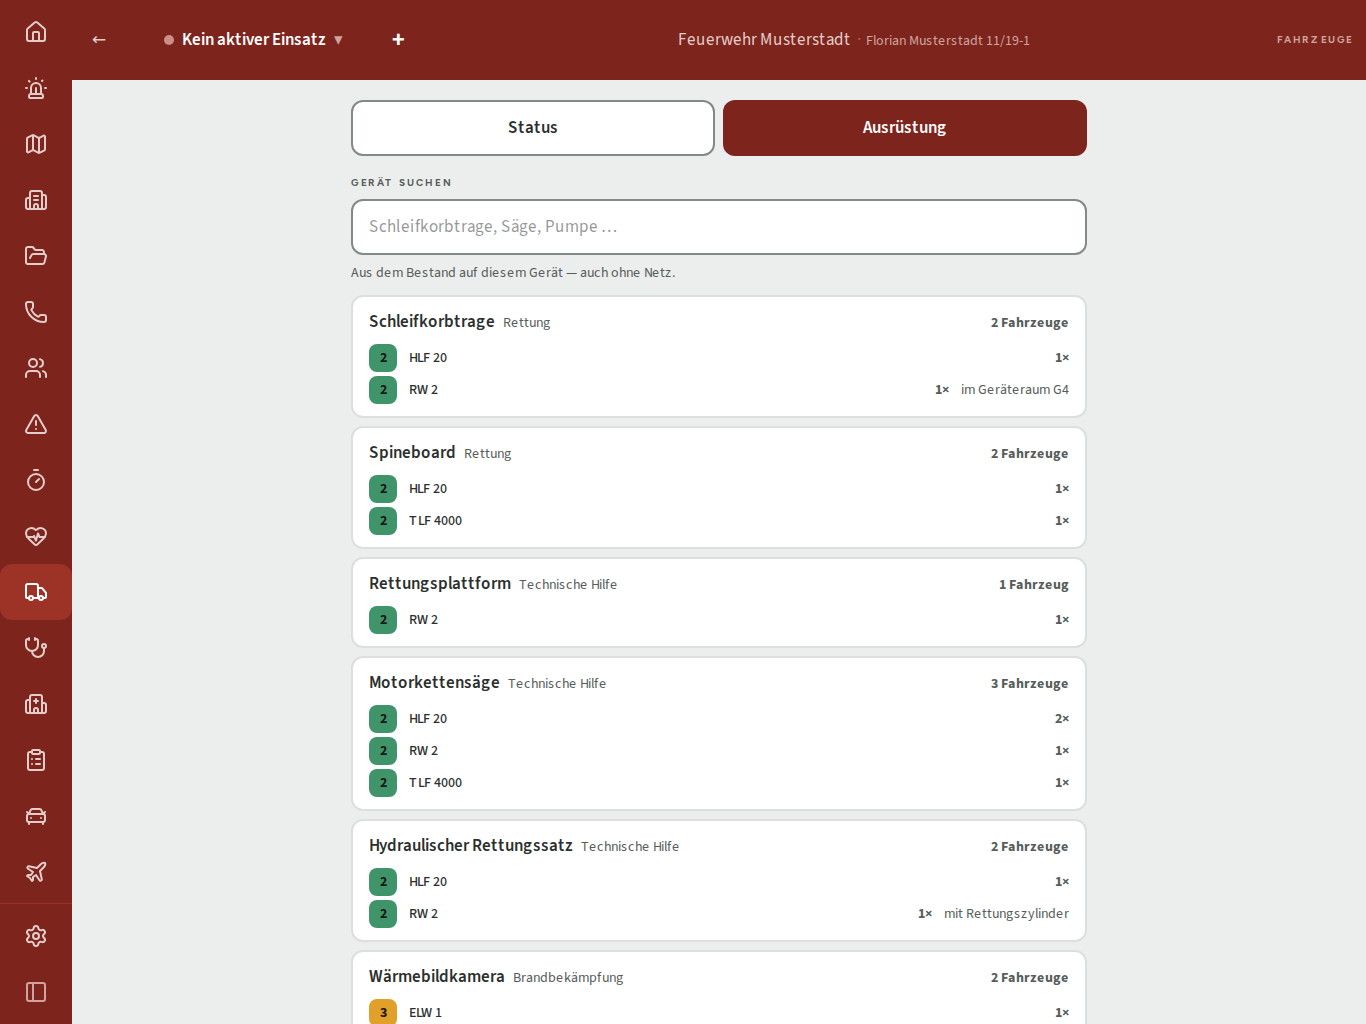Click the Feuerwehr Musterstadt title
This screenshot has height=1024, width=1366.
[764, 39]
